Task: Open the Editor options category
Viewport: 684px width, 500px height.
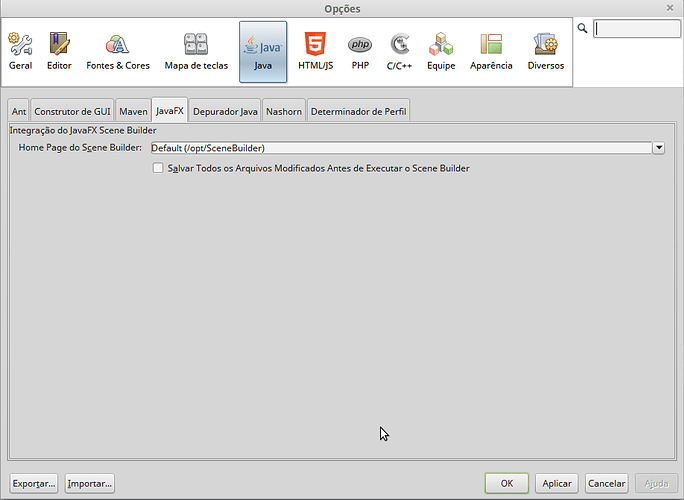Action: [x=59, y=51]
